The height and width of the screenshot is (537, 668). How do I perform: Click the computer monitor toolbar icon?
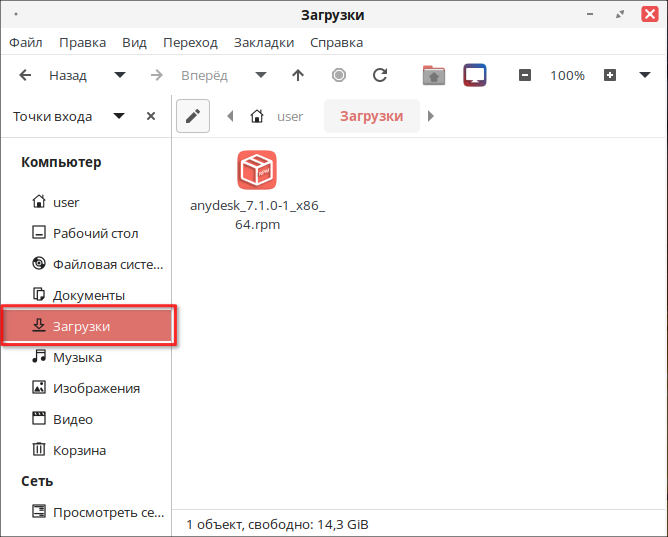pyautogui.click(x=475, y=75)
